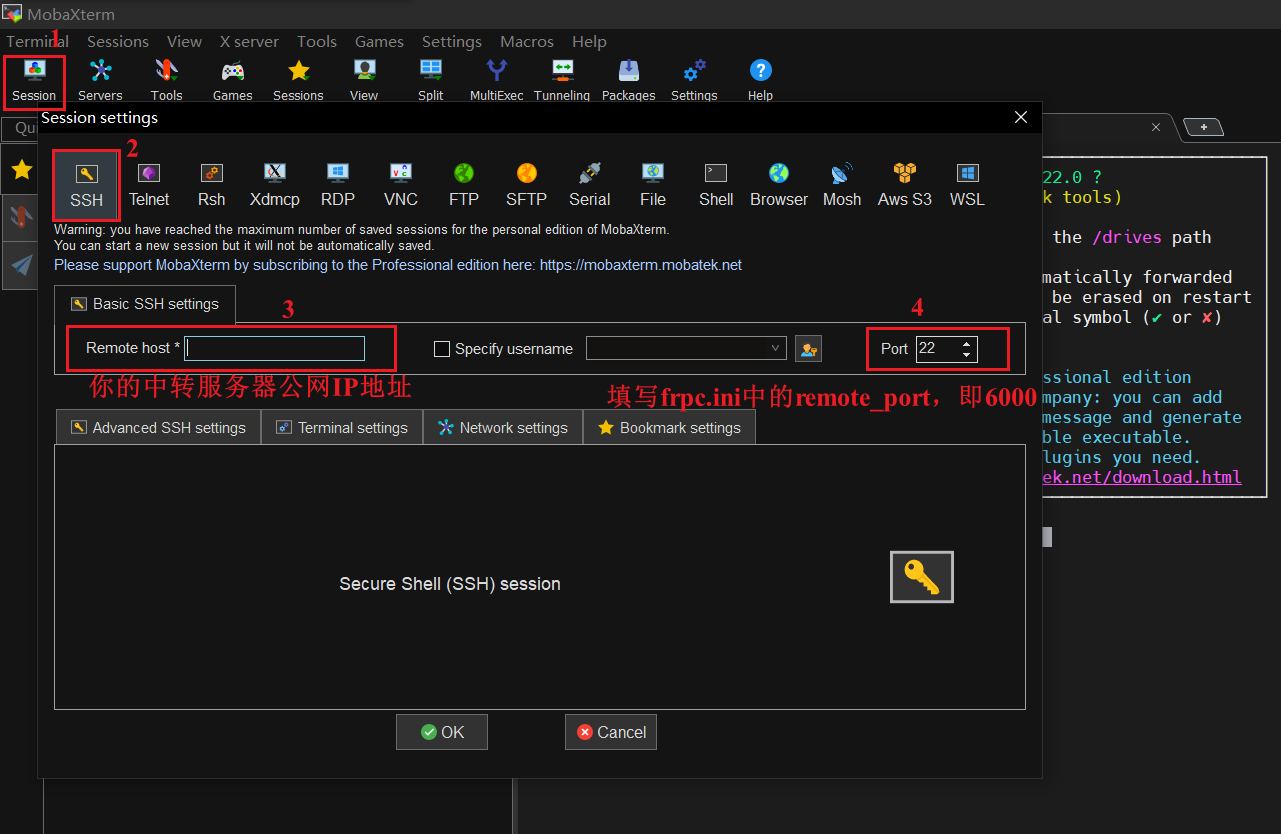The height and width of the screenshot is (834, 1281).
Task: Select the Aws S3 session type
Action: [905, 185]
